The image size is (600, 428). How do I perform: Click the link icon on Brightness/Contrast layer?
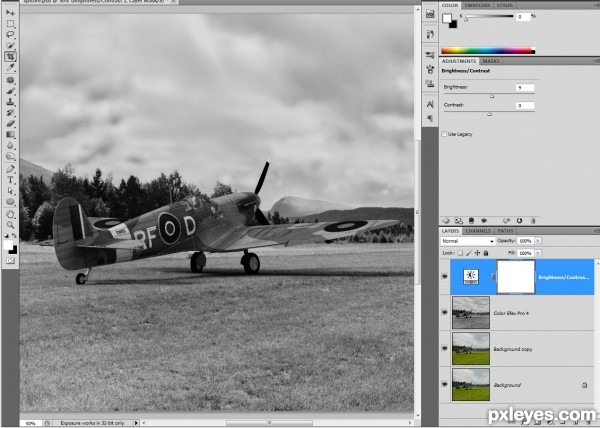click(x=493, y=276)
